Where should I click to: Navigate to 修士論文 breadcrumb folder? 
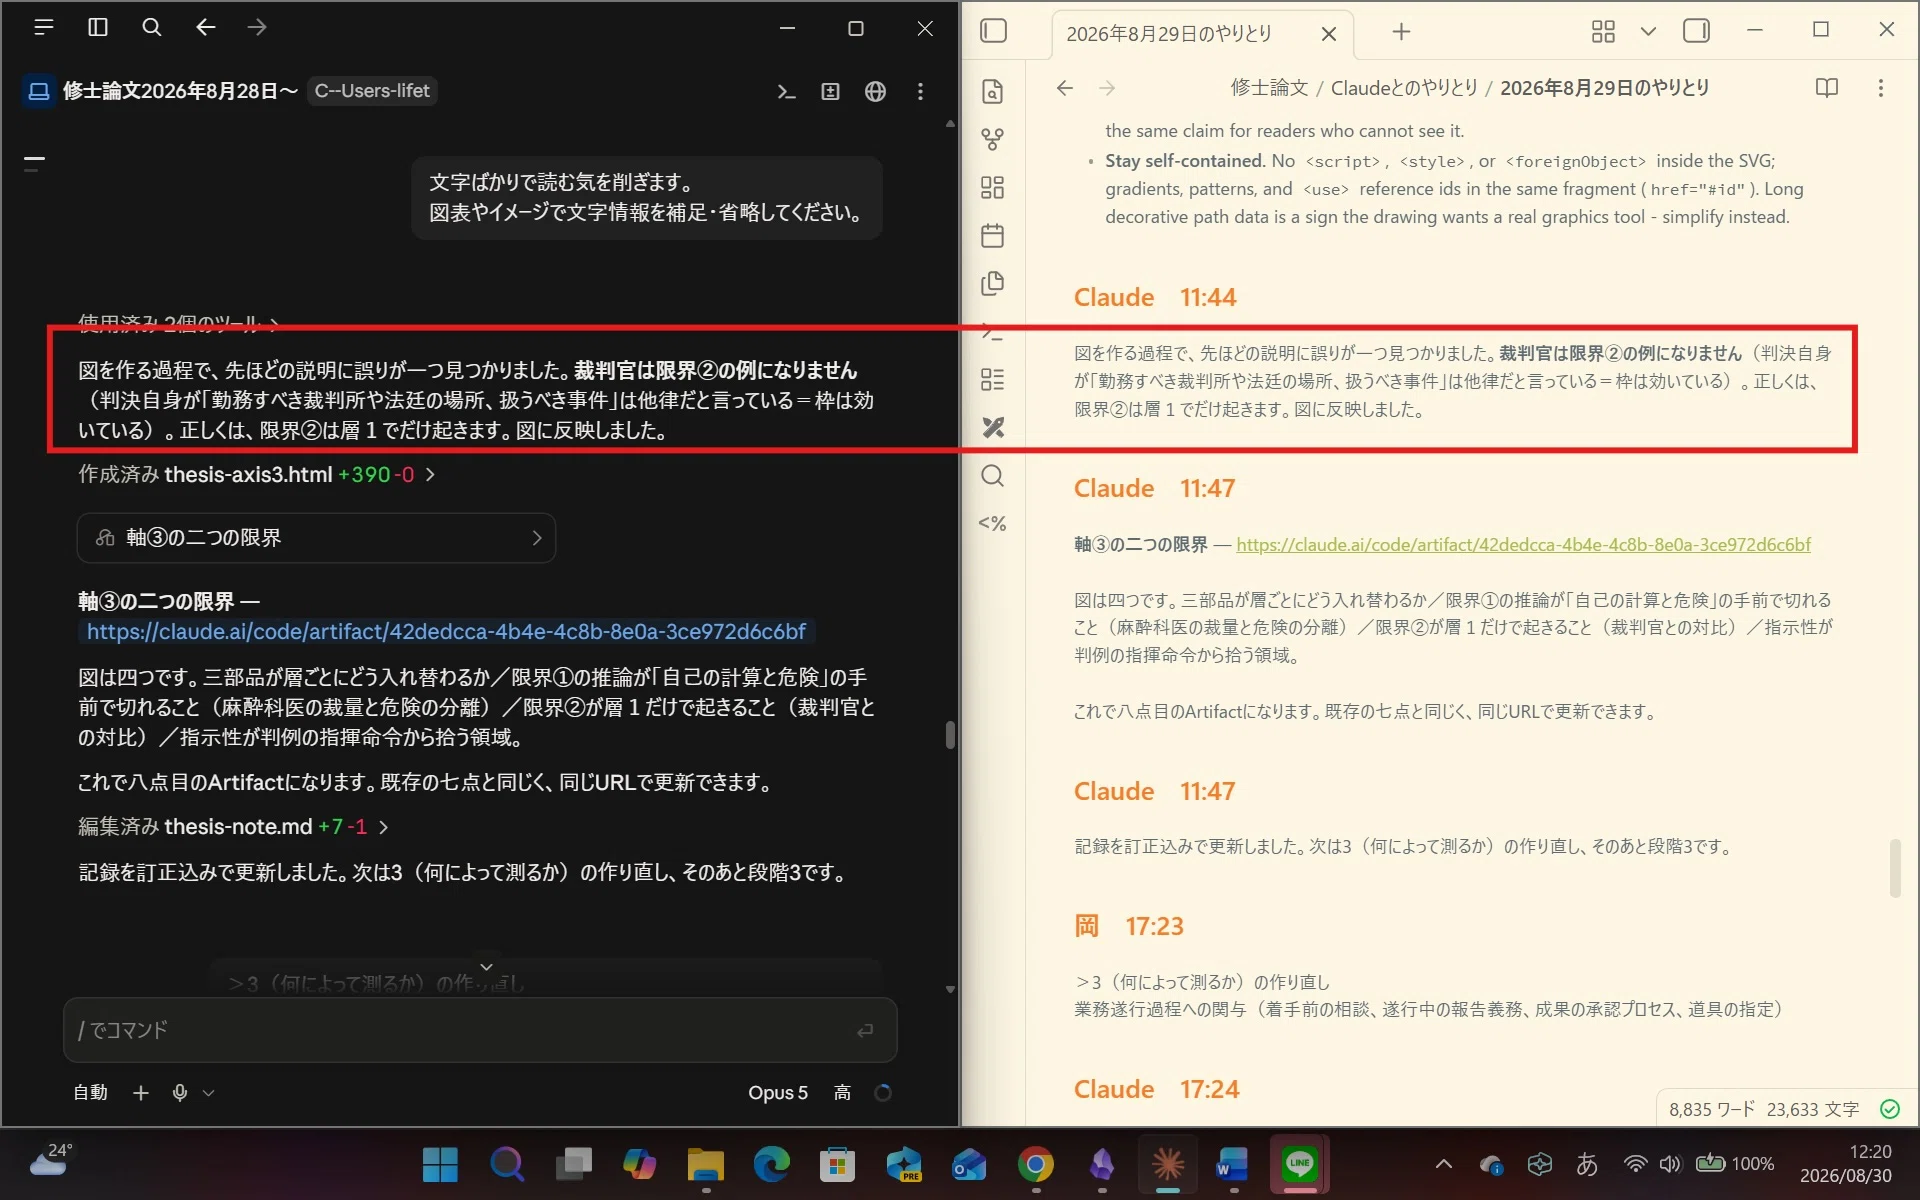pyautogui.click(x=1269, y=88)
